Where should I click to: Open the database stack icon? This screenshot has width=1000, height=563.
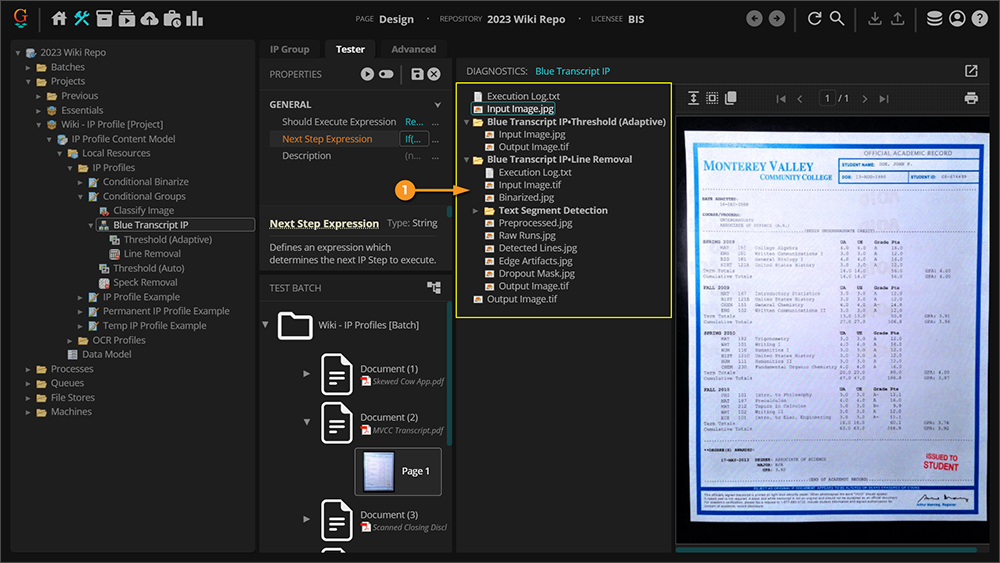tap(934, 18)
